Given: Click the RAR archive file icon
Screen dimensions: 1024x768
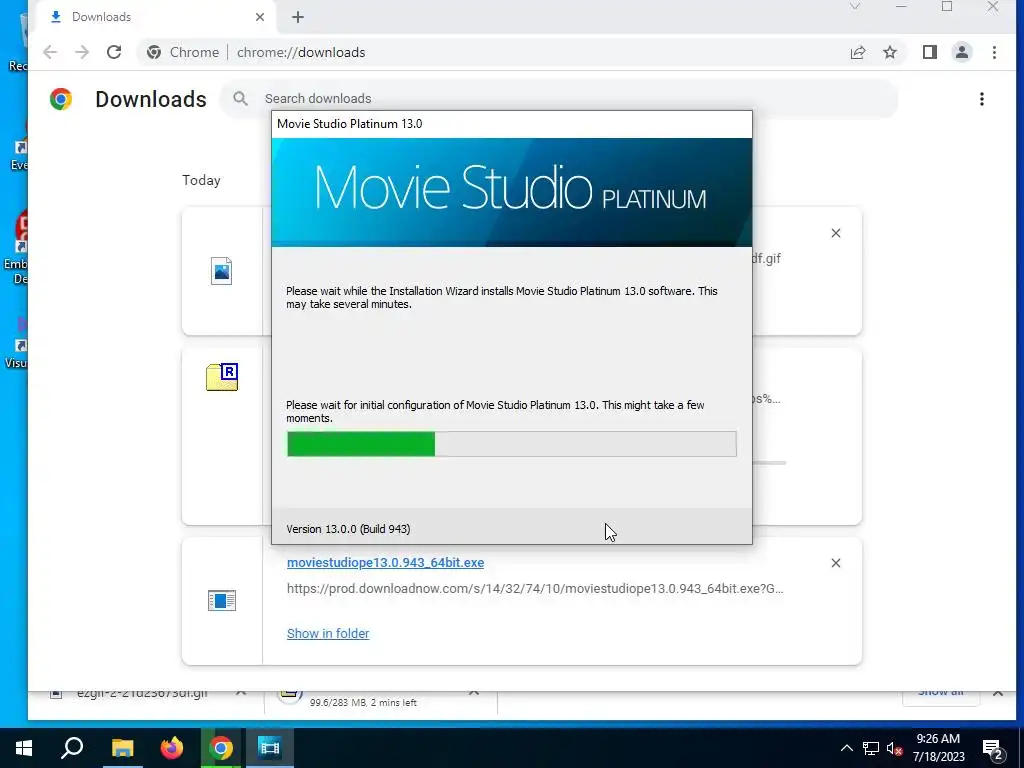Looking at the screenshot, I should coord(222,377).
